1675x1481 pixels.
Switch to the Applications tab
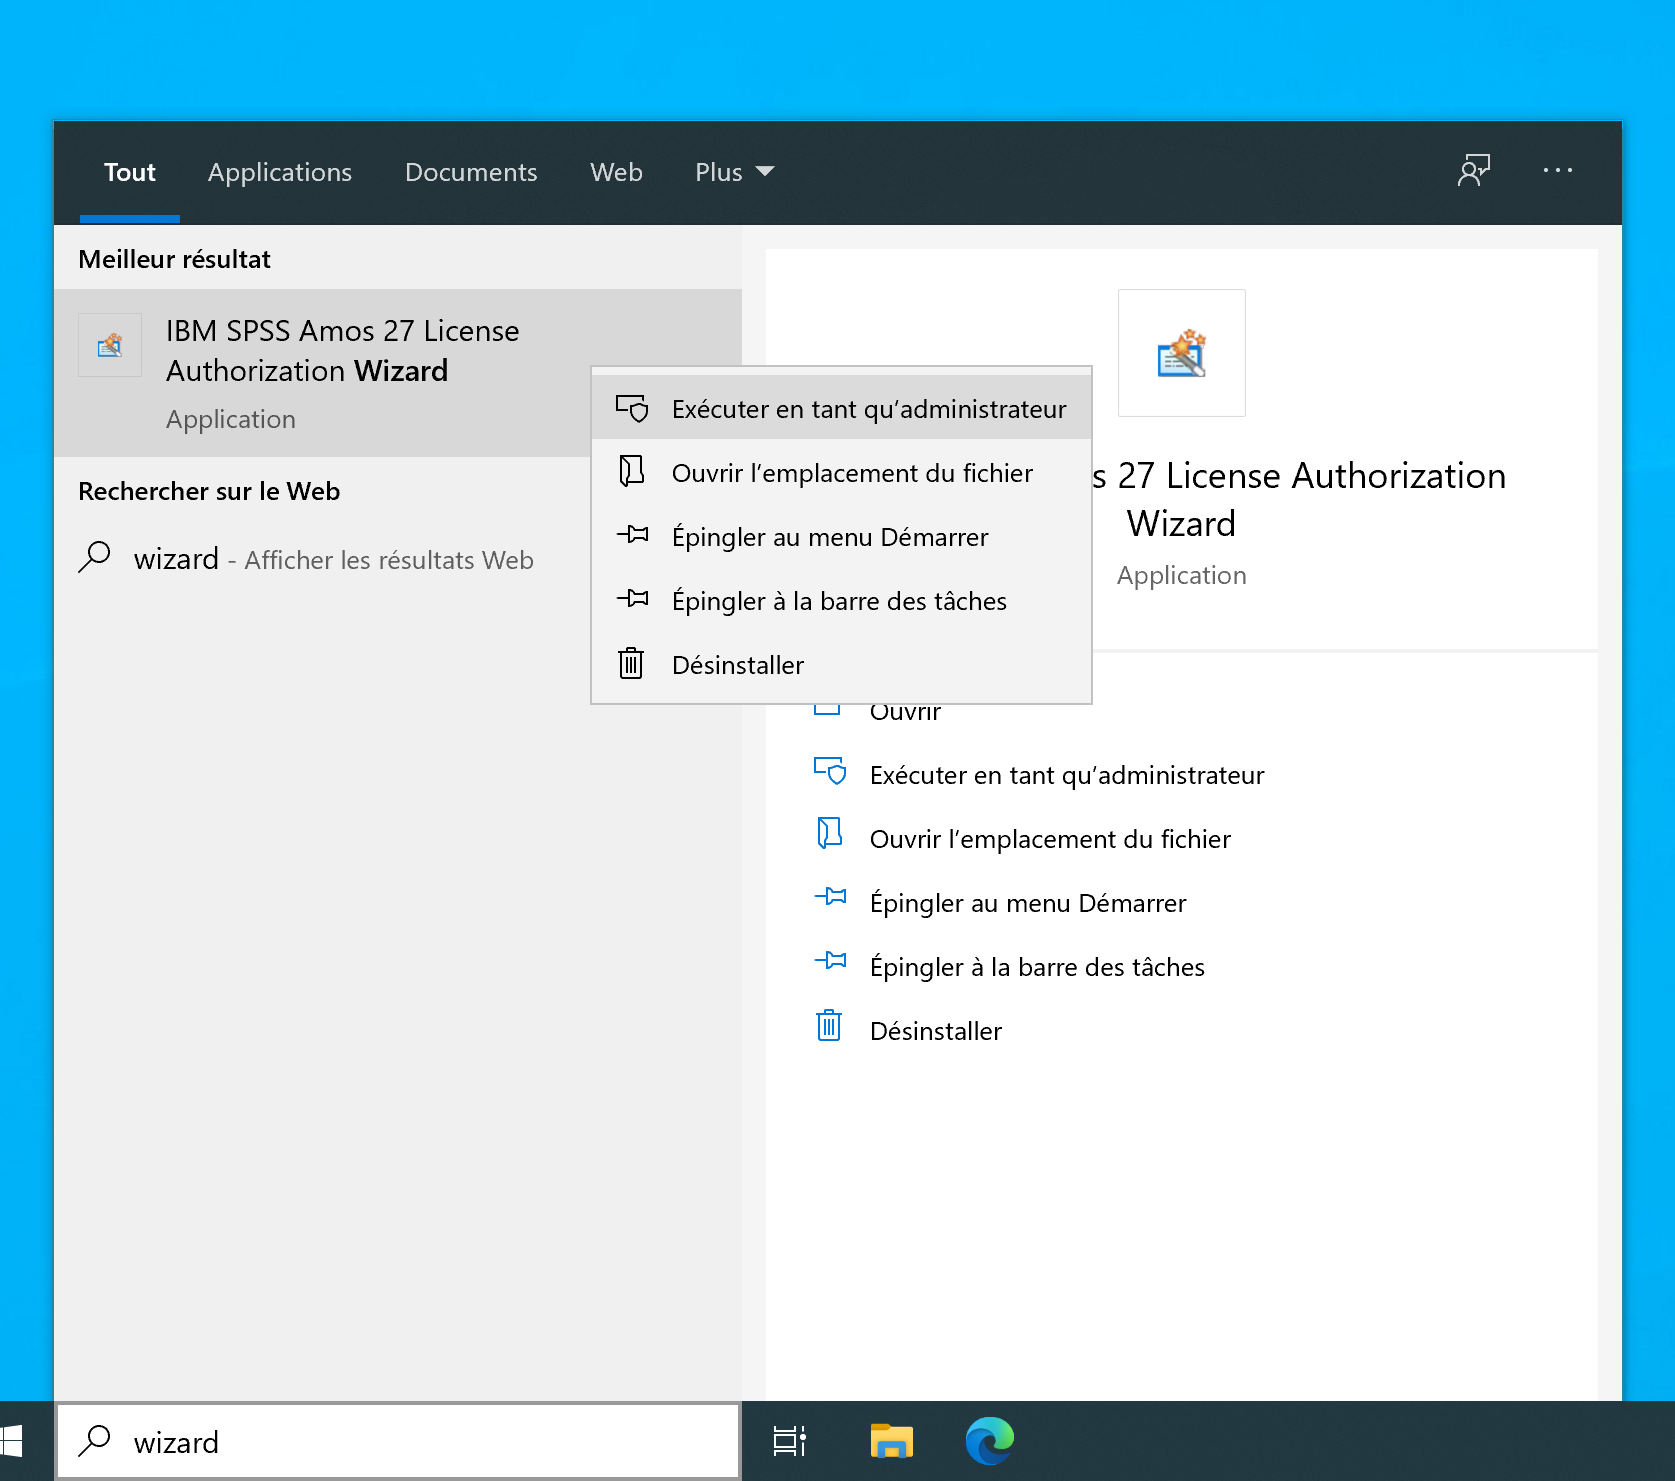click(x=280, y=172)
